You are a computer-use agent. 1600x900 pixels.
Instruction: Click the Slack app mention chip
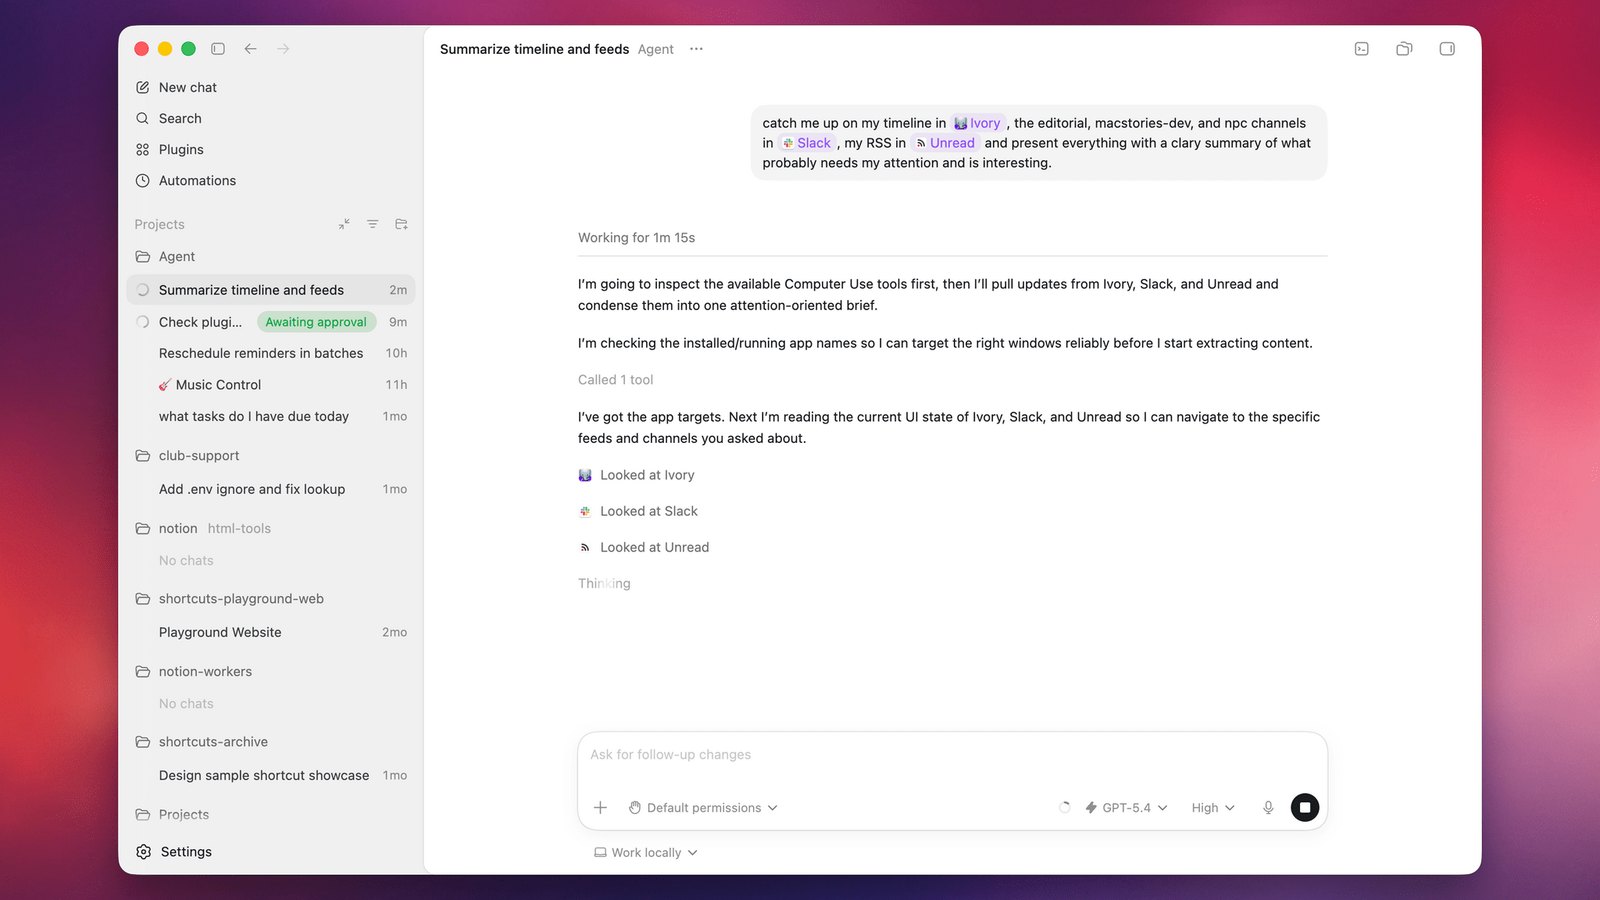806,143
